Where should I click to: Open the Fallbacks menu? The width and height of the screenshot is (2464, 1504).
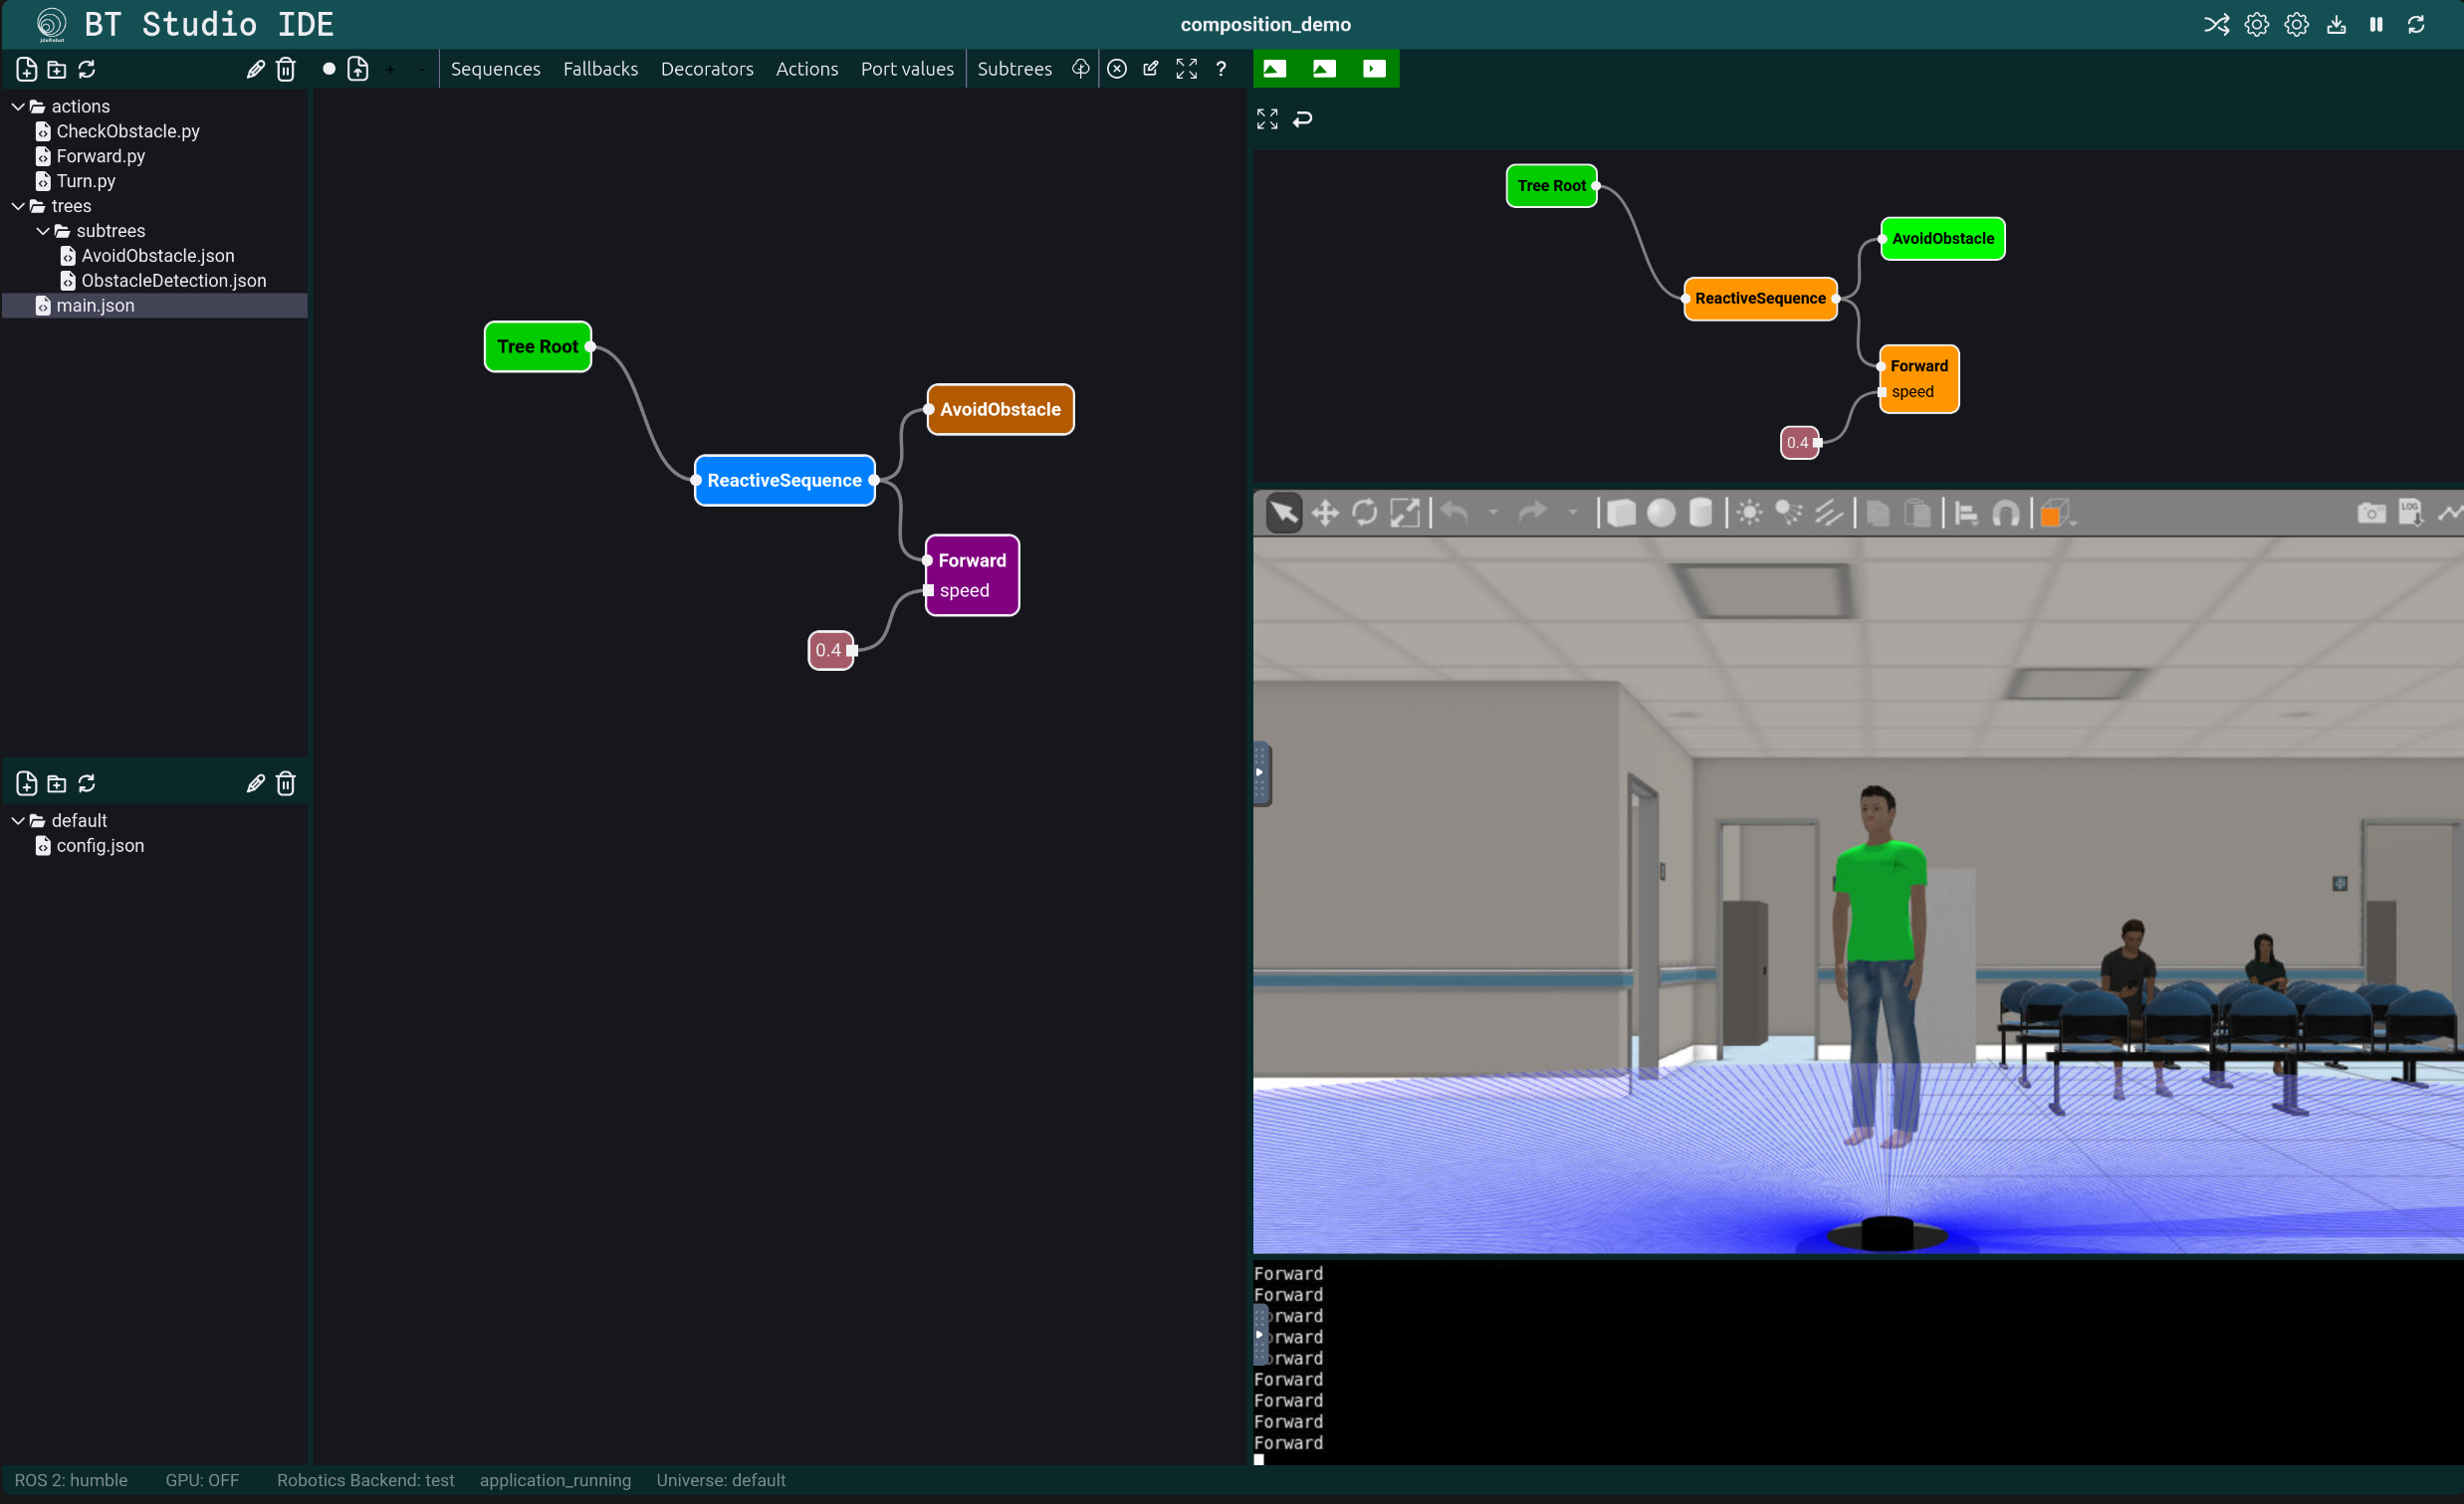pos(600,69)
